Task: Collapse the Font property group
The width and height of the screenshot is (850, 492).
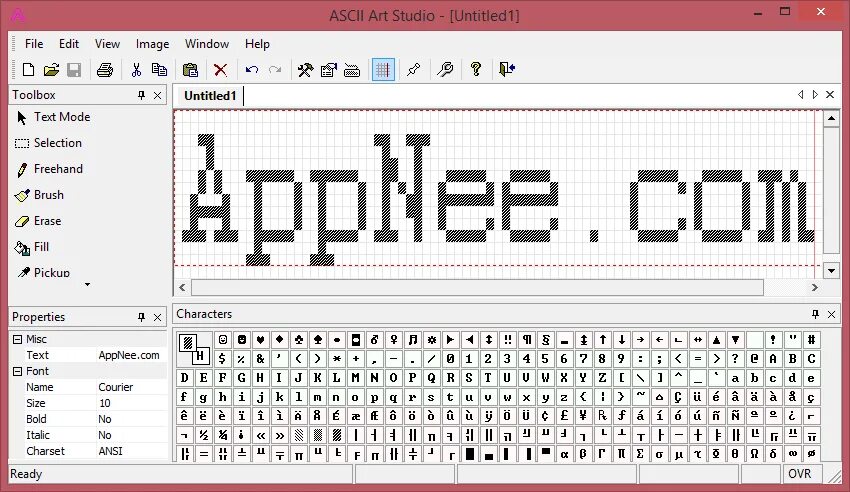Action: 17,371
